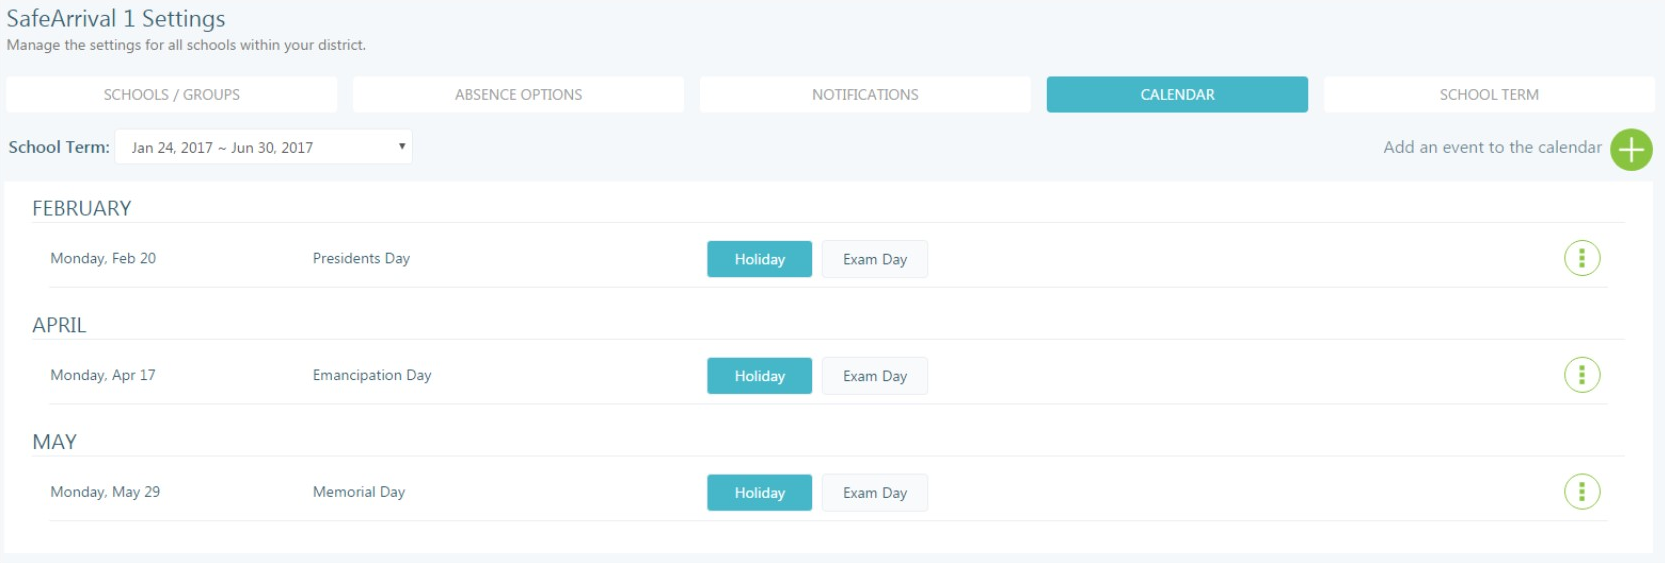Screen dimensions: 1665x563
Task: Open the School Term date range dropdown
Action: coord(264,147)
